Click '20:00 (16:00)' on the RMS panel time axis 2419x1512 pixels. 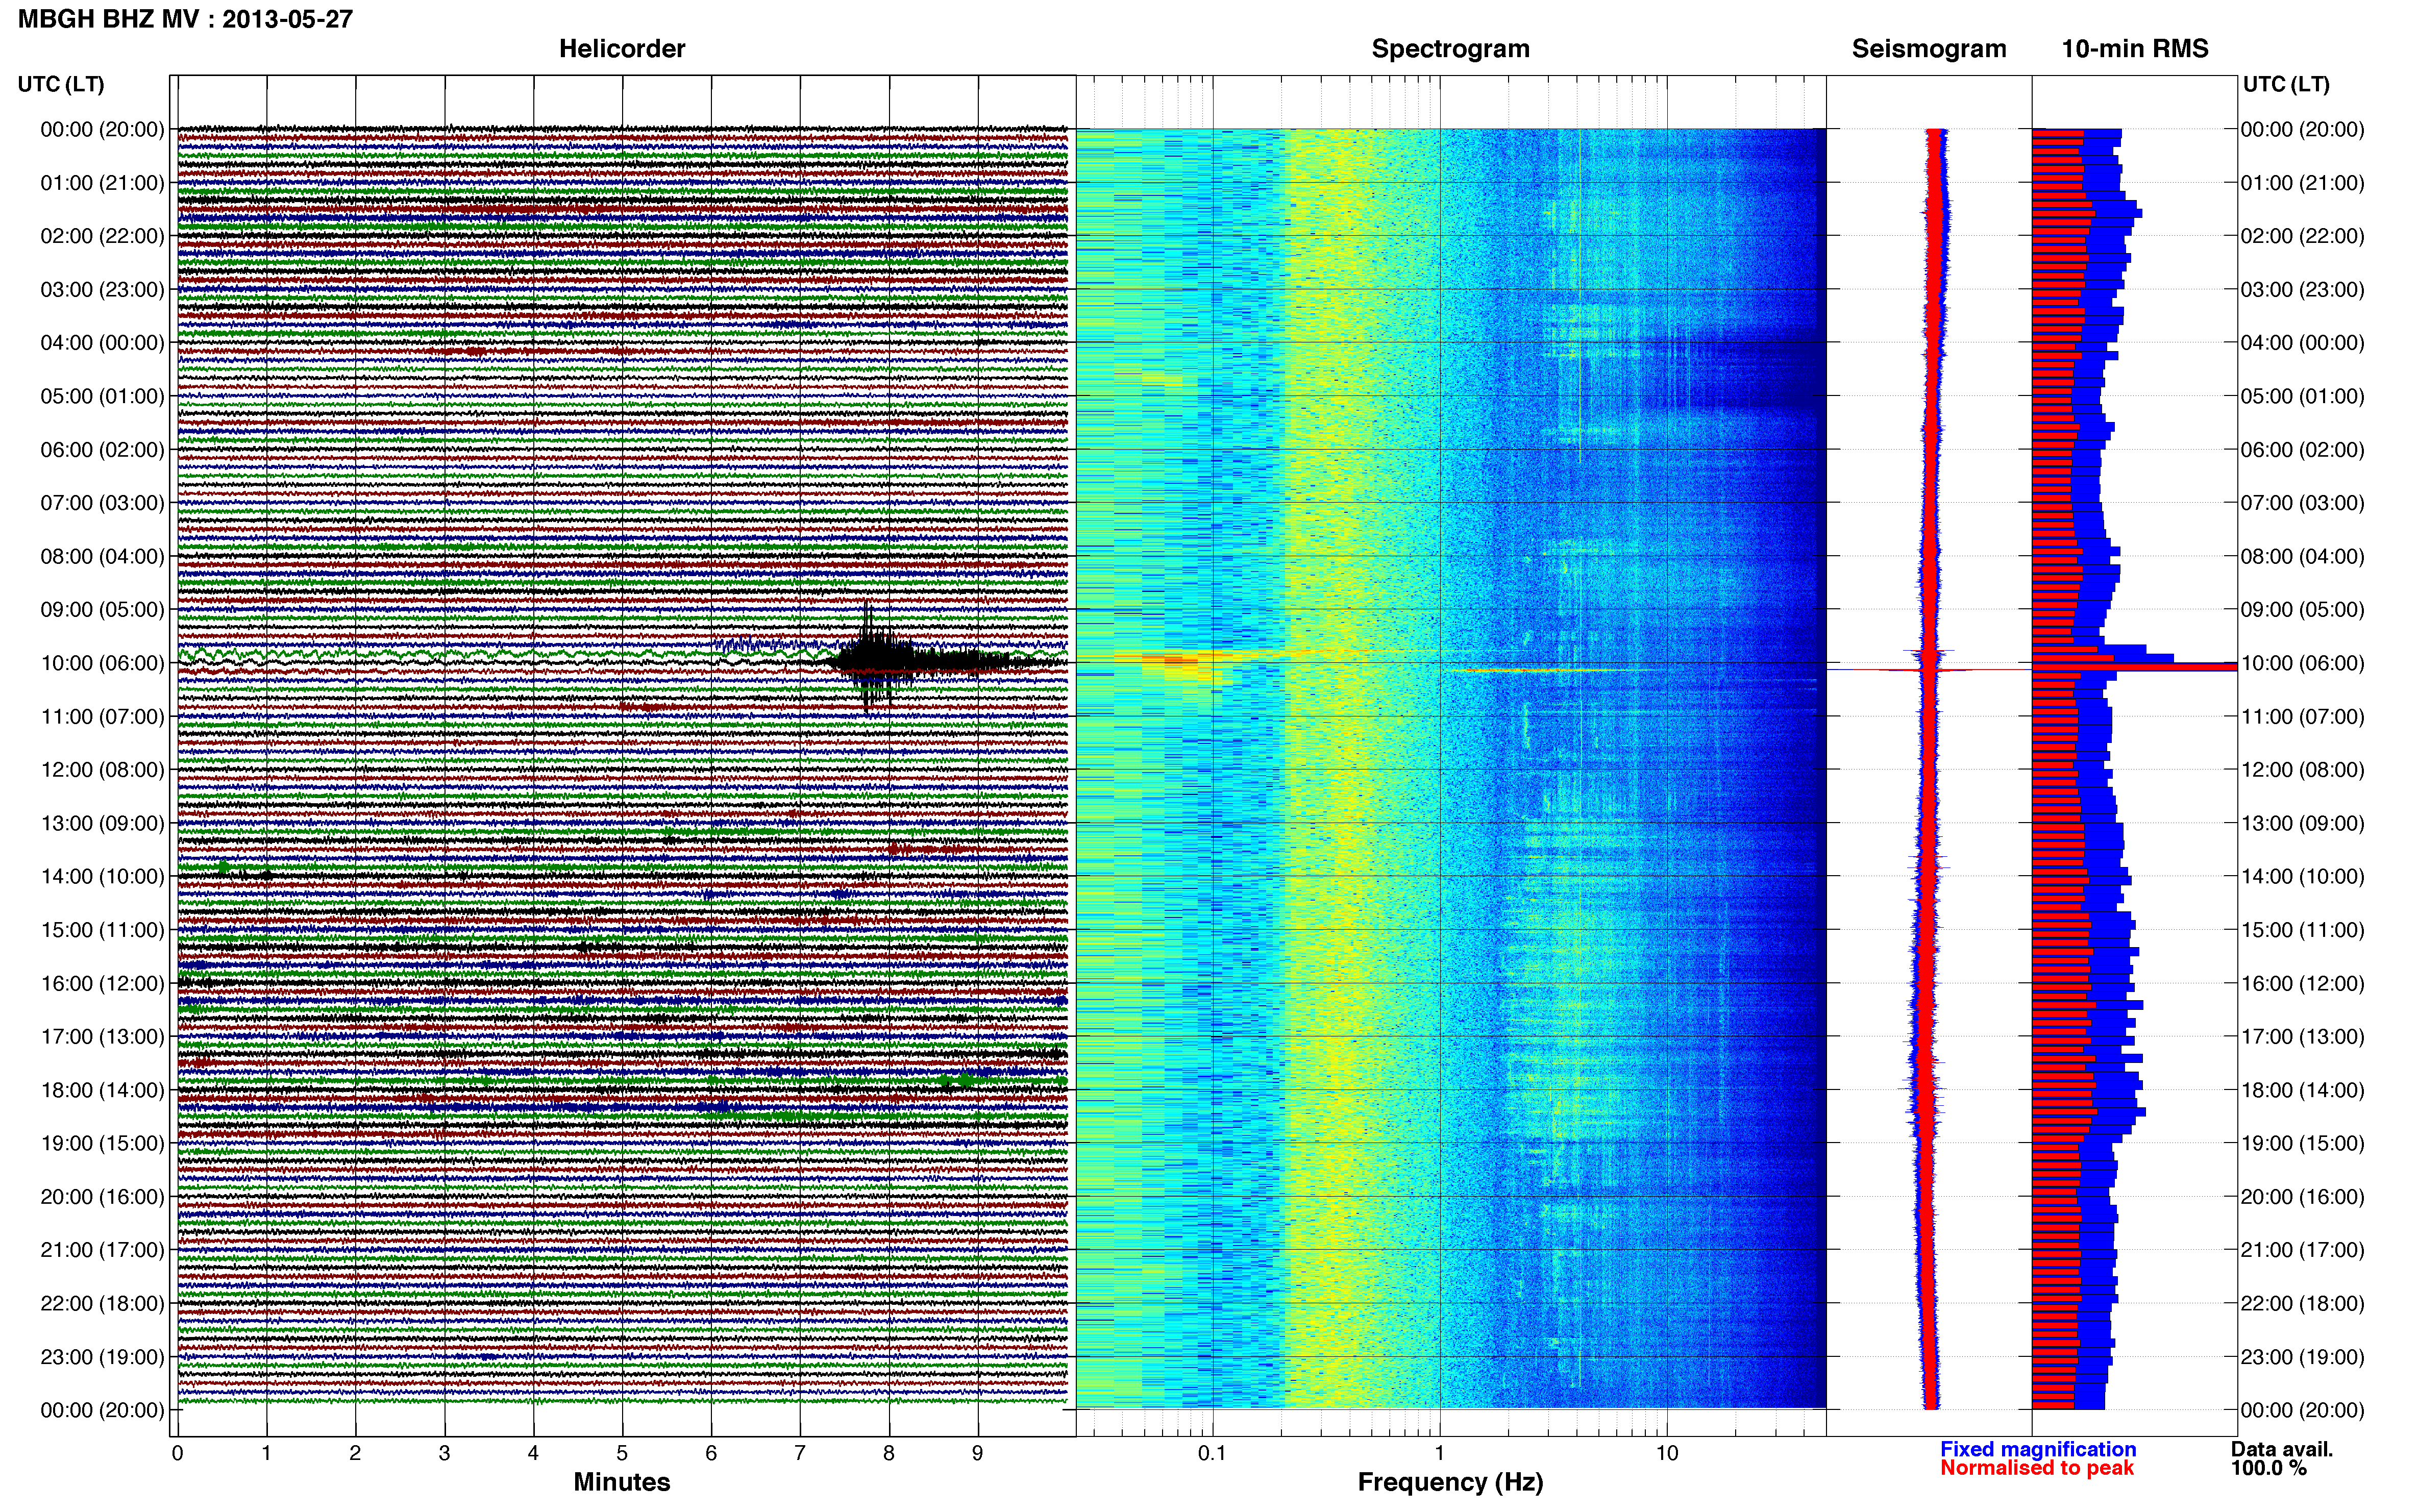click(2303, 1197)
